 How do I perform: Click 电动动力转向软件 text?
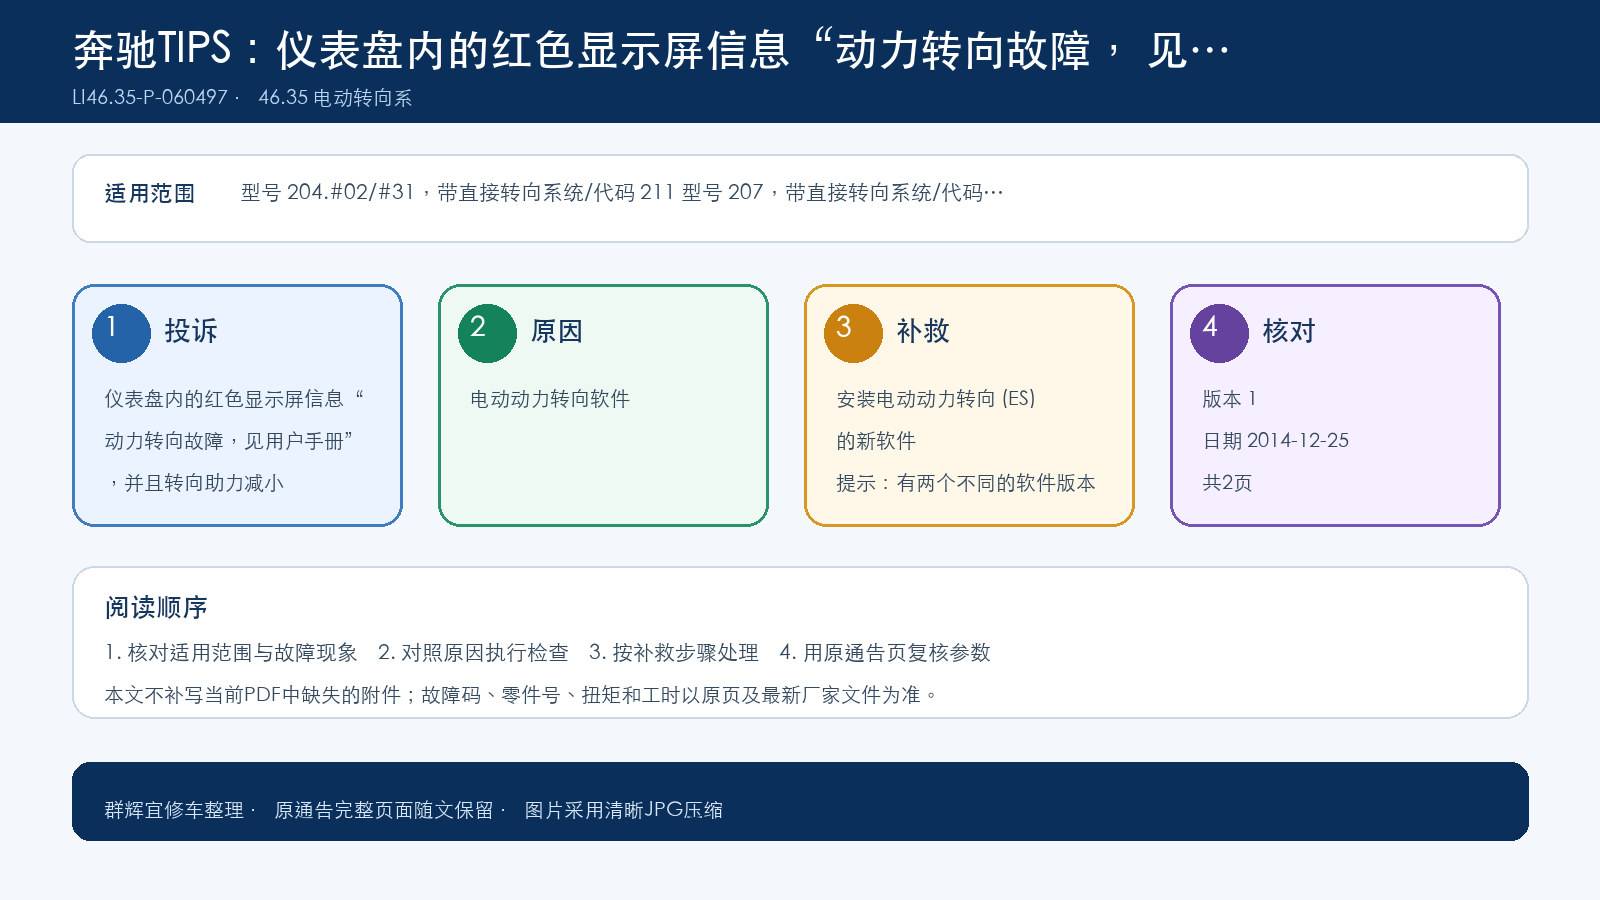[x=550, y=399]
